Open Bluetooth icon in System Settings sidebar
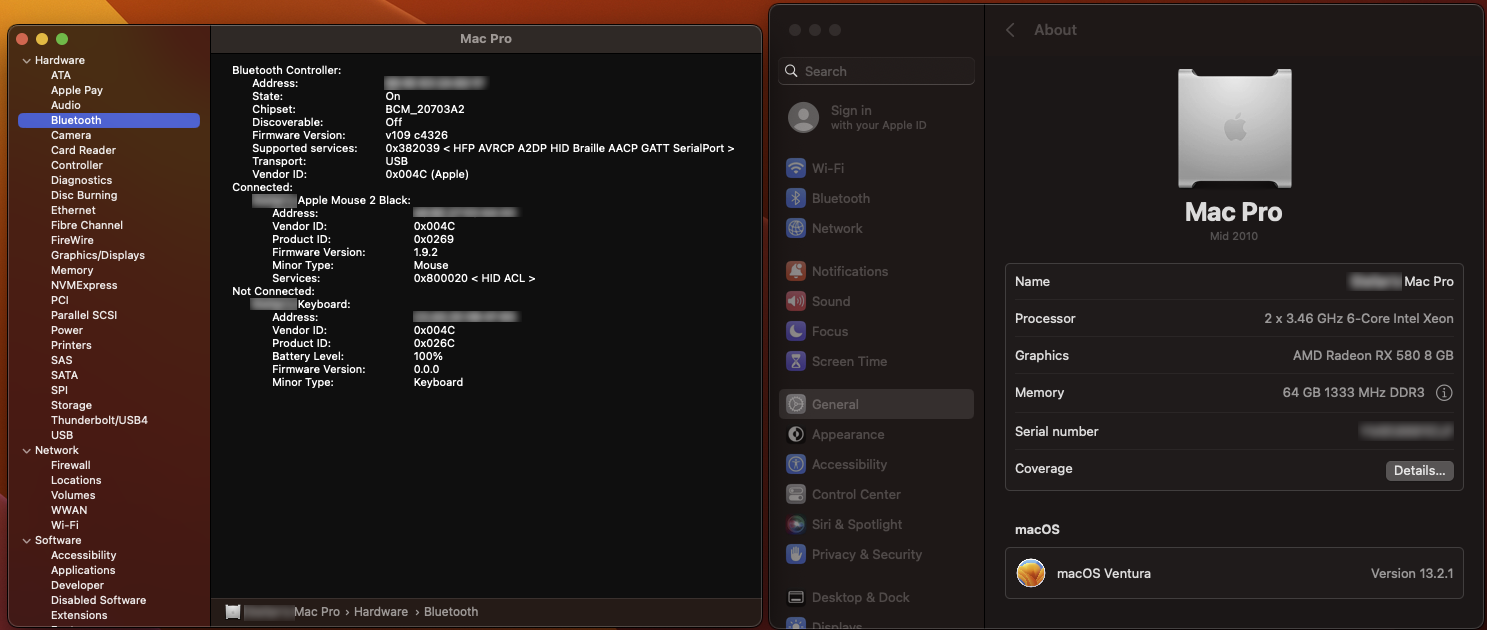Screen dimensions: 1487x630 click(796, 198)
